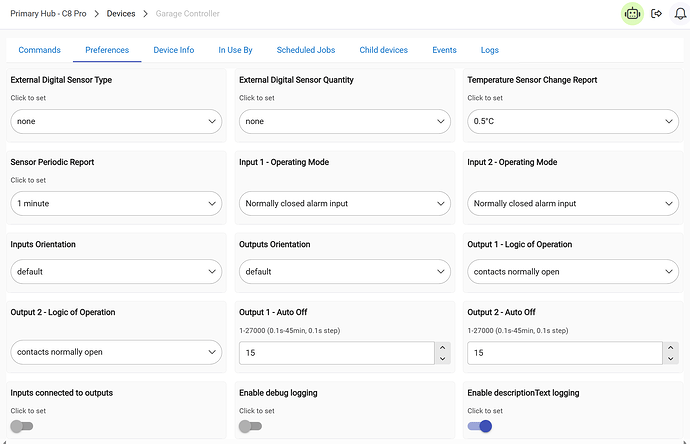Viewport: 690px width, 444px height.
Task: Increase Output 2 Auto Off with up arrow
Action: (671, 347)
